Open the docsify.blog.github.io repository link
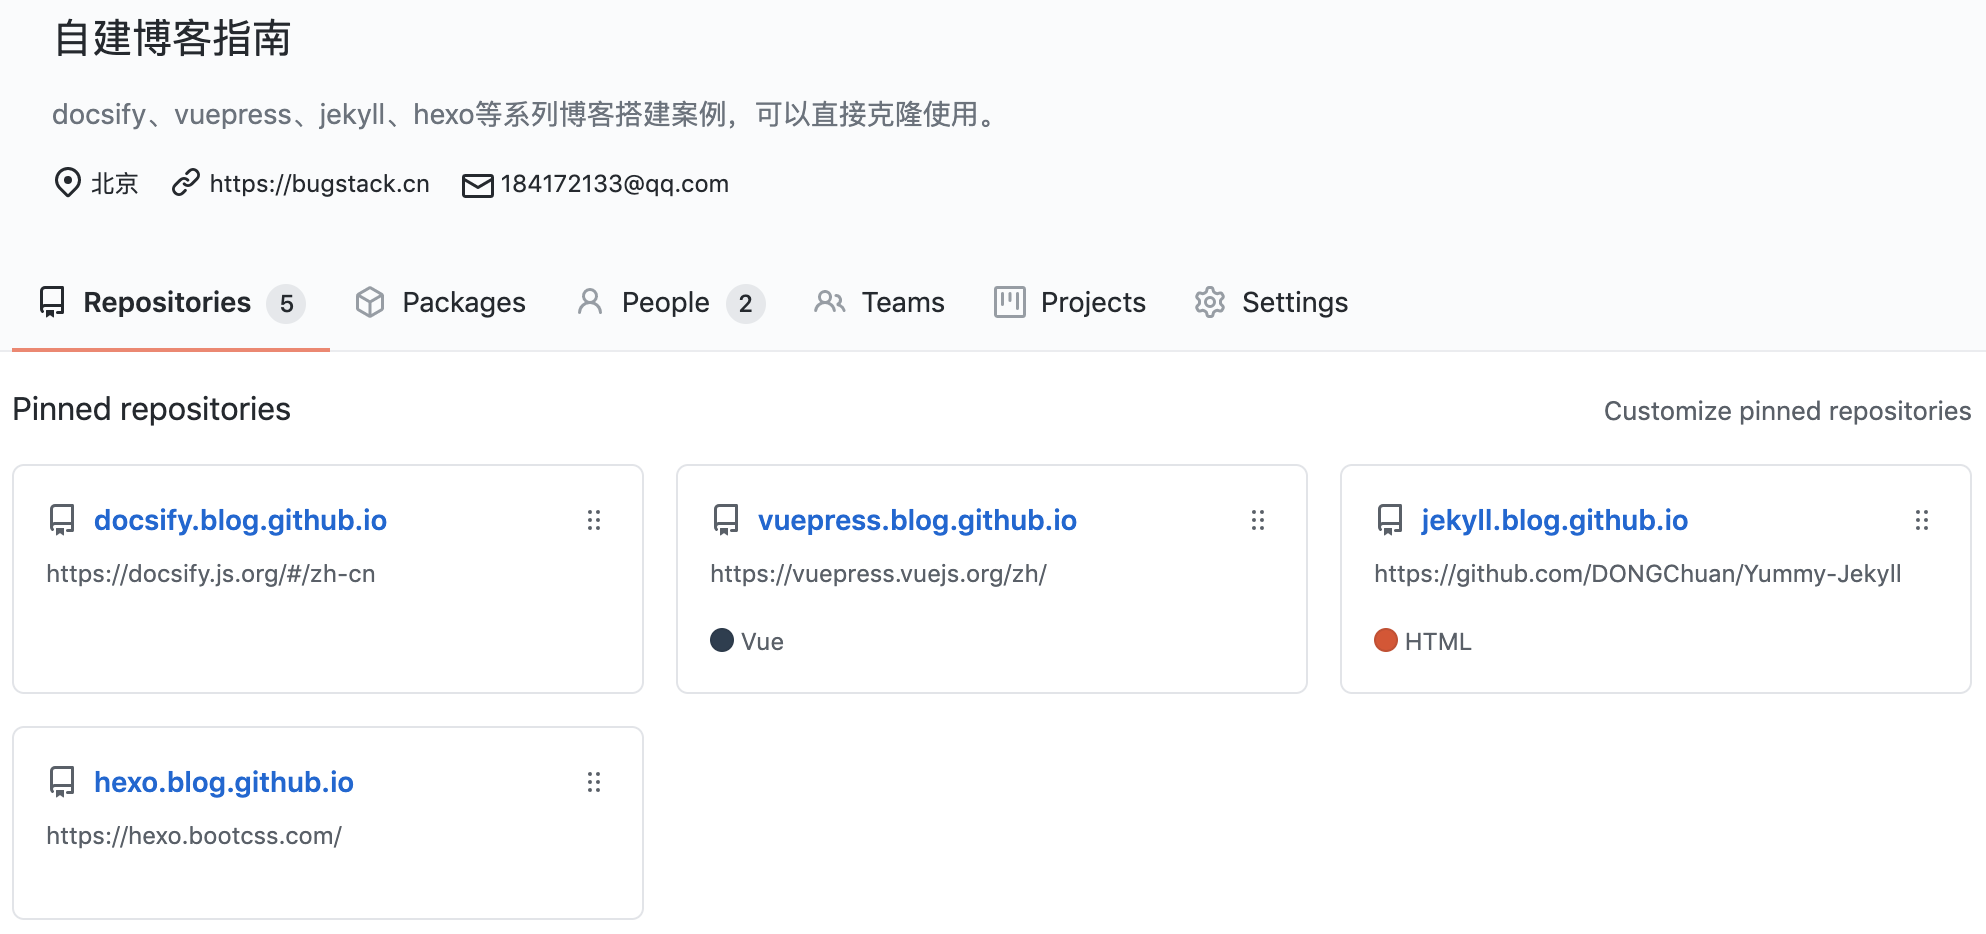1986x934 pixels. [240, 520]
